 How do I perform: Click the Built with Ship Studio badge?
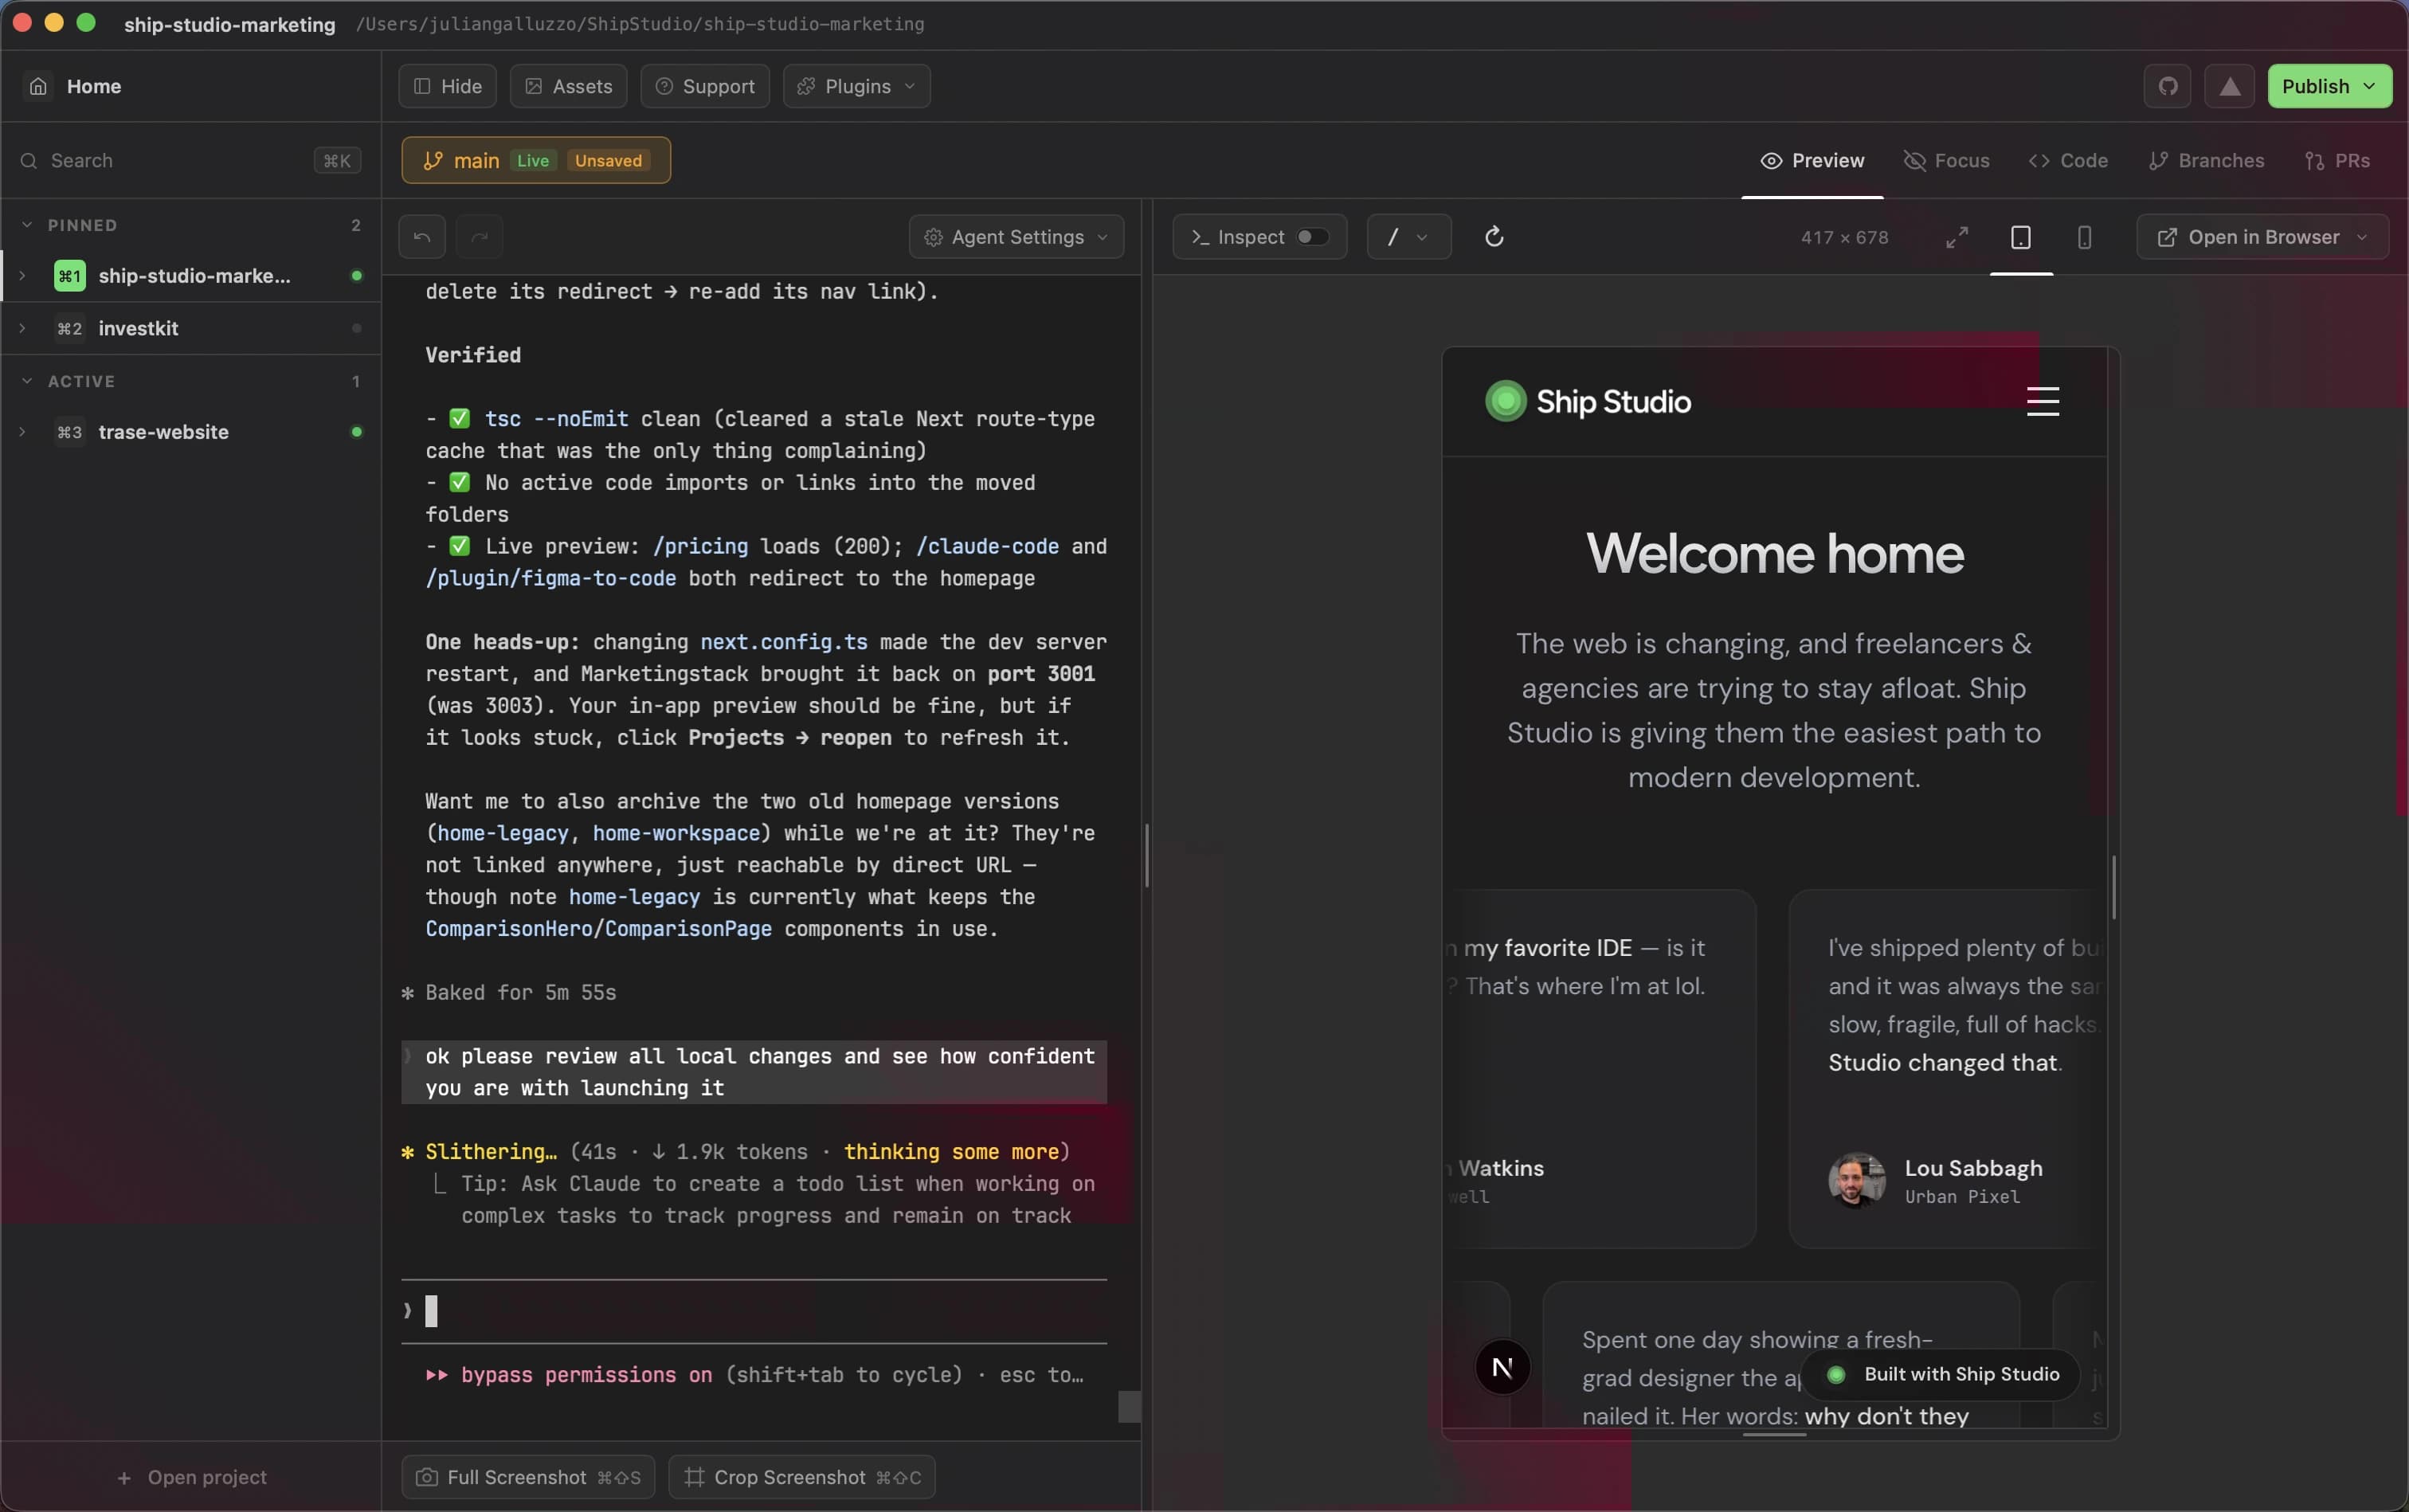point(1940,1374)
